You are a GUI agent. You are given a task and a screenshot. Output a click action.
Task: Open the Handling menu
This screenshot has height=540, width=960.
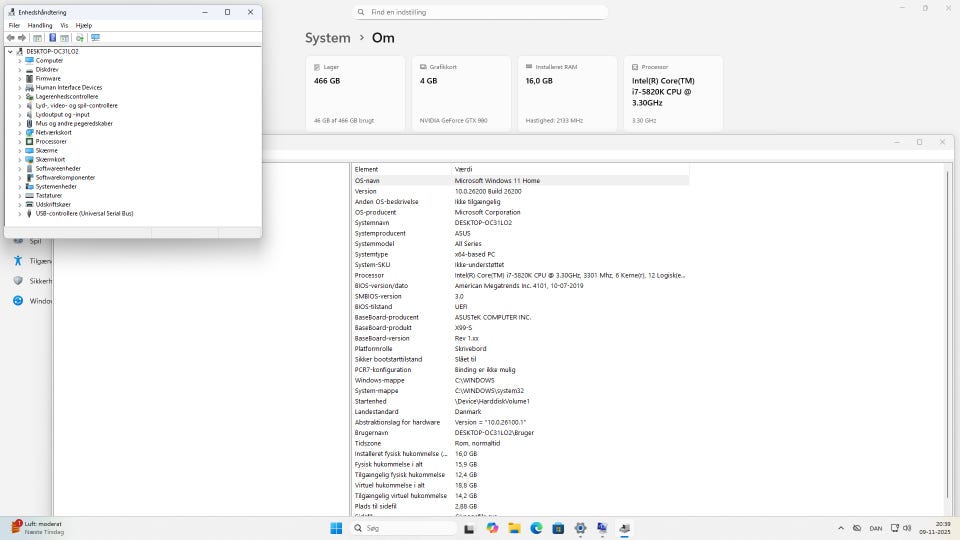coord(40,25)
